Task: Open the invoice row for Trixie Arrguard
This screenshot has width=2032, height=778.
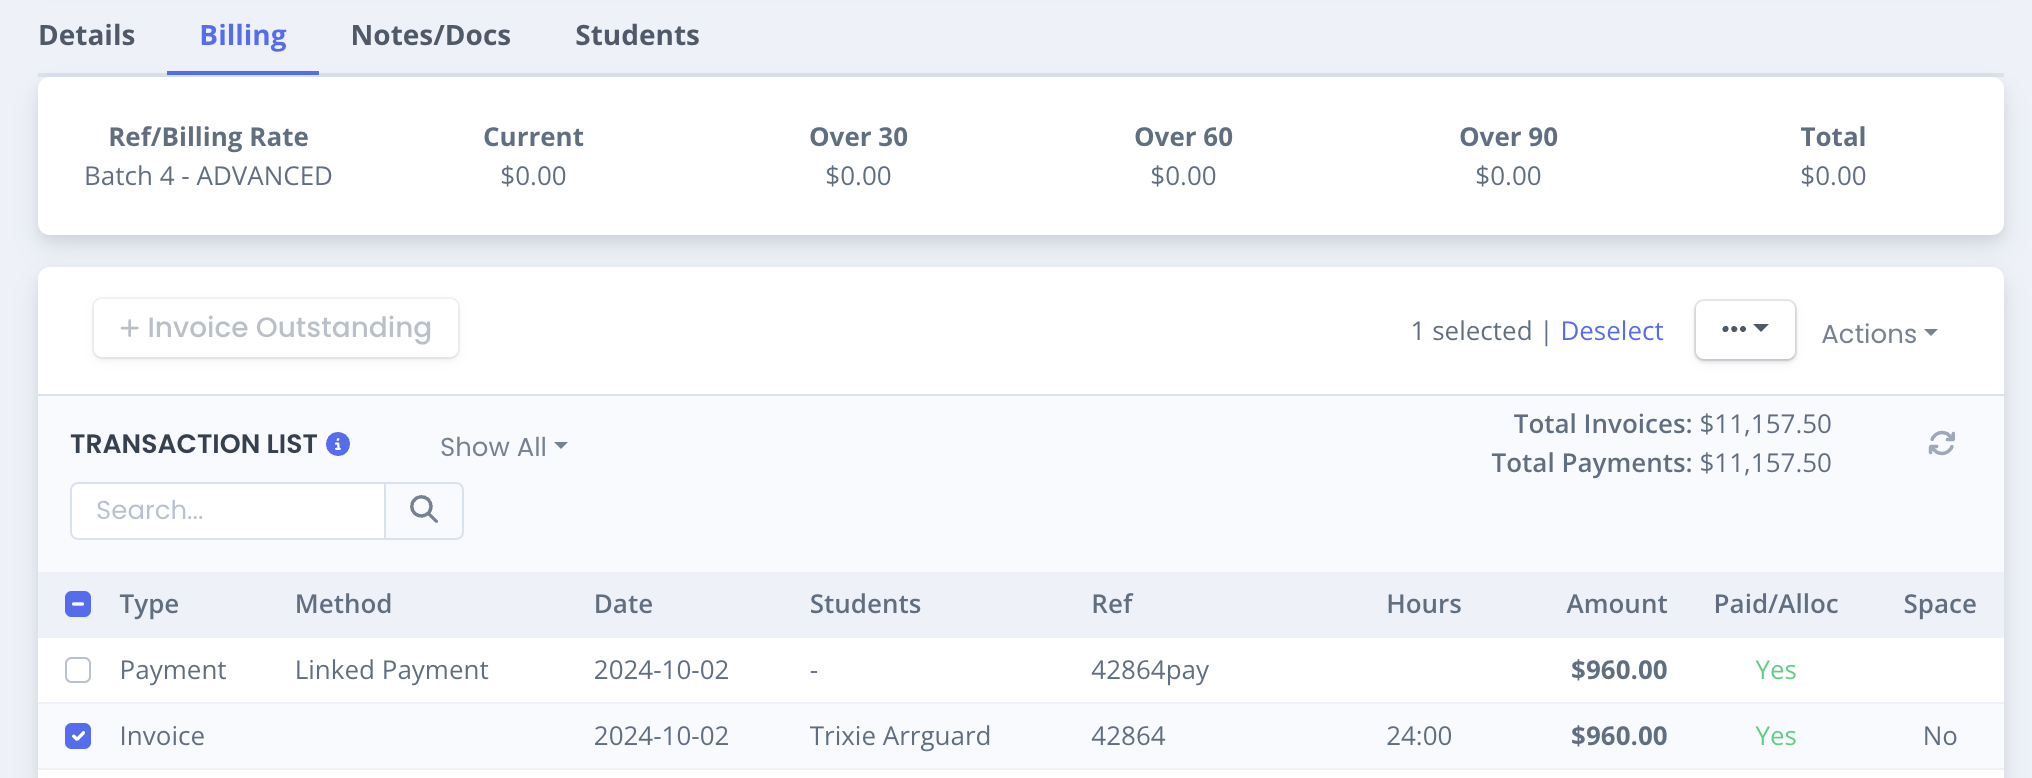Action: click(1021, 736)
